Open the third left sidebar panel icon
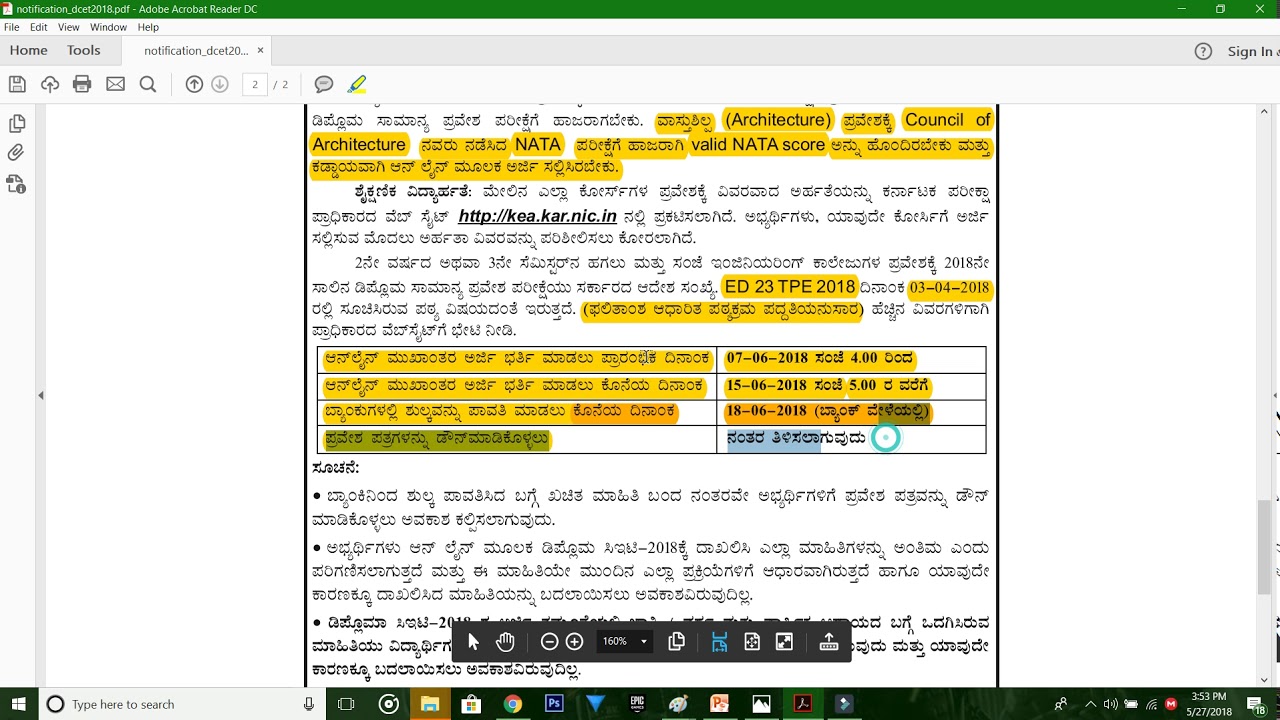This screenshot has width=1280, height=720. point(16,184)
